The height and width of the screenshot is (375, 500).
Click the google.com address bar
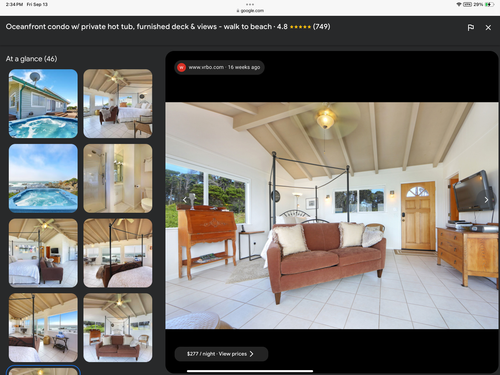(250, 11)
